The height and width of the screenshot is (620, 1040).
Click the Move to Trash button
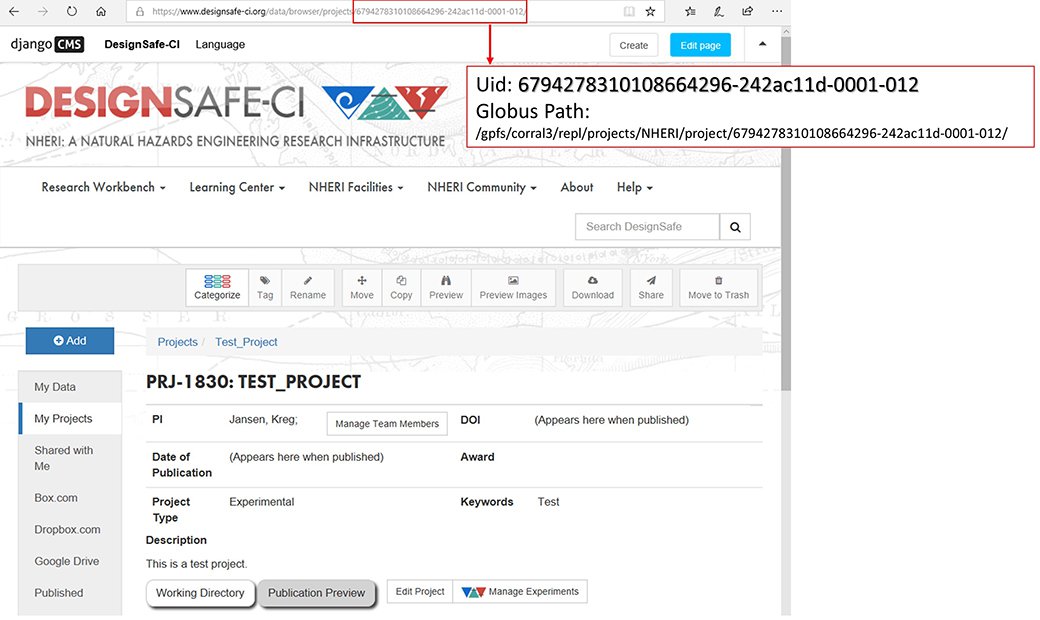[x=718, y=288]
